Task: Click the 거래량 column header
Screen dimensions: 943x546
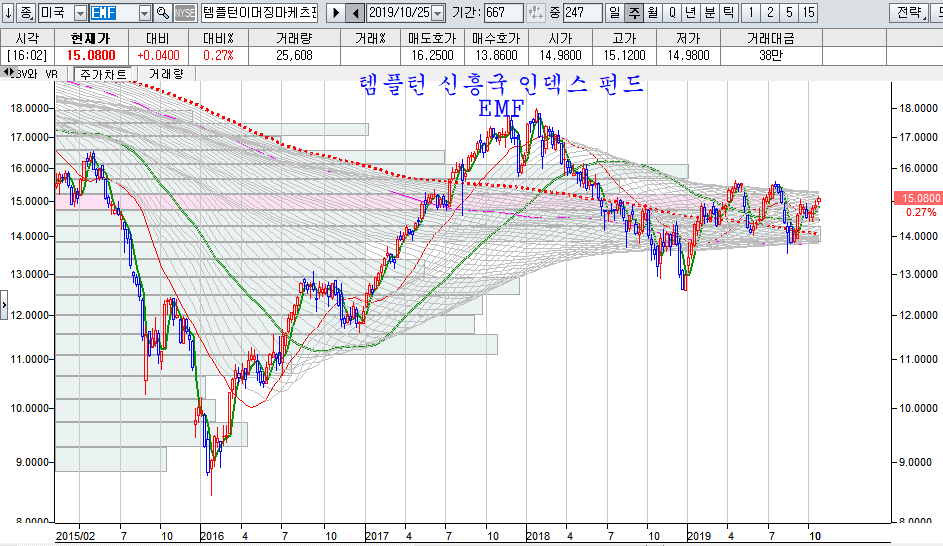Action: point(294,38)
